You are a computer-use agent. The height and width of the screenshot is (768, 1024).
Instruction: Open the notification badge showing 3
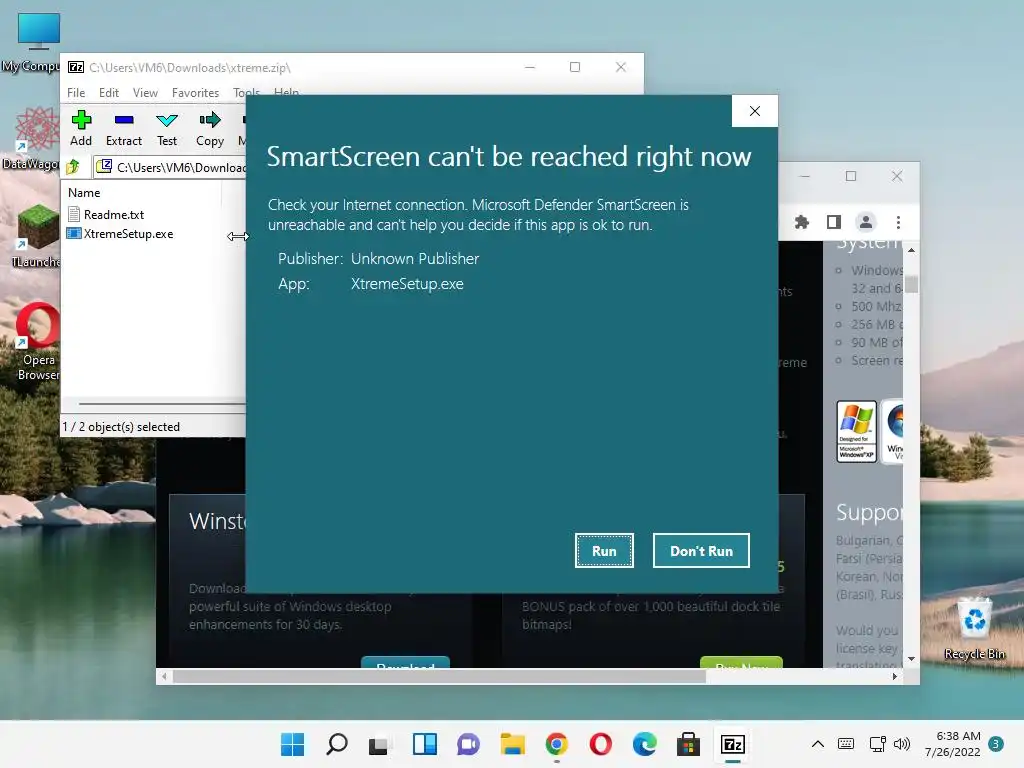(x=996, y=744)
